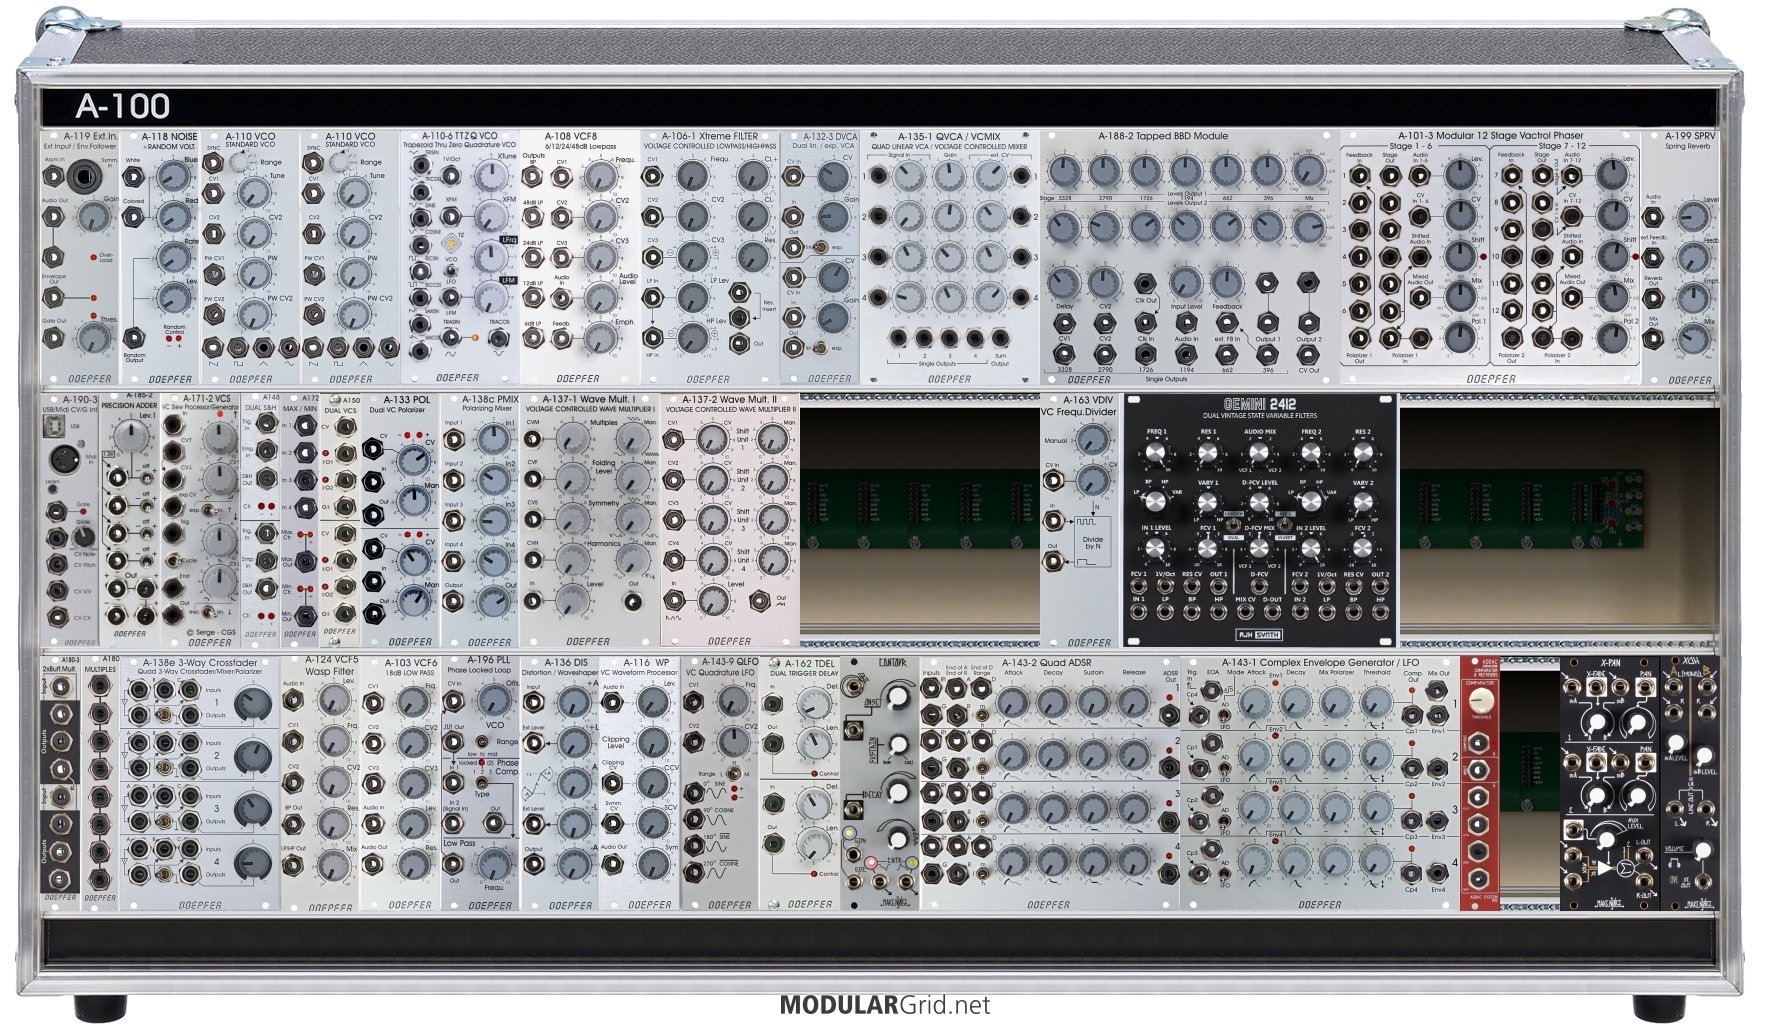Click the 48dB LP output jack on A-108
Viewport: 1771px width, 1026px height.
point(533,219)
